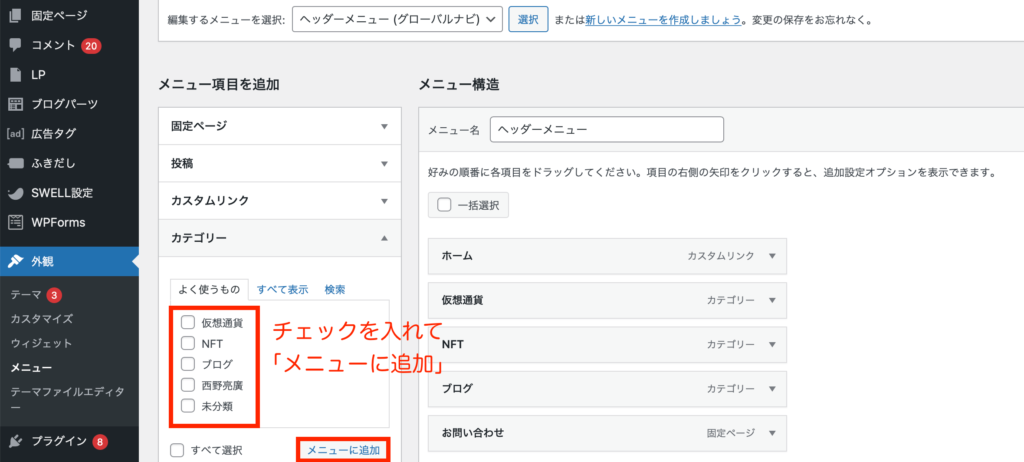Screen dimensions: 1024x462
Task: Open the プラグイン menu label
Action: click(59, 442)
